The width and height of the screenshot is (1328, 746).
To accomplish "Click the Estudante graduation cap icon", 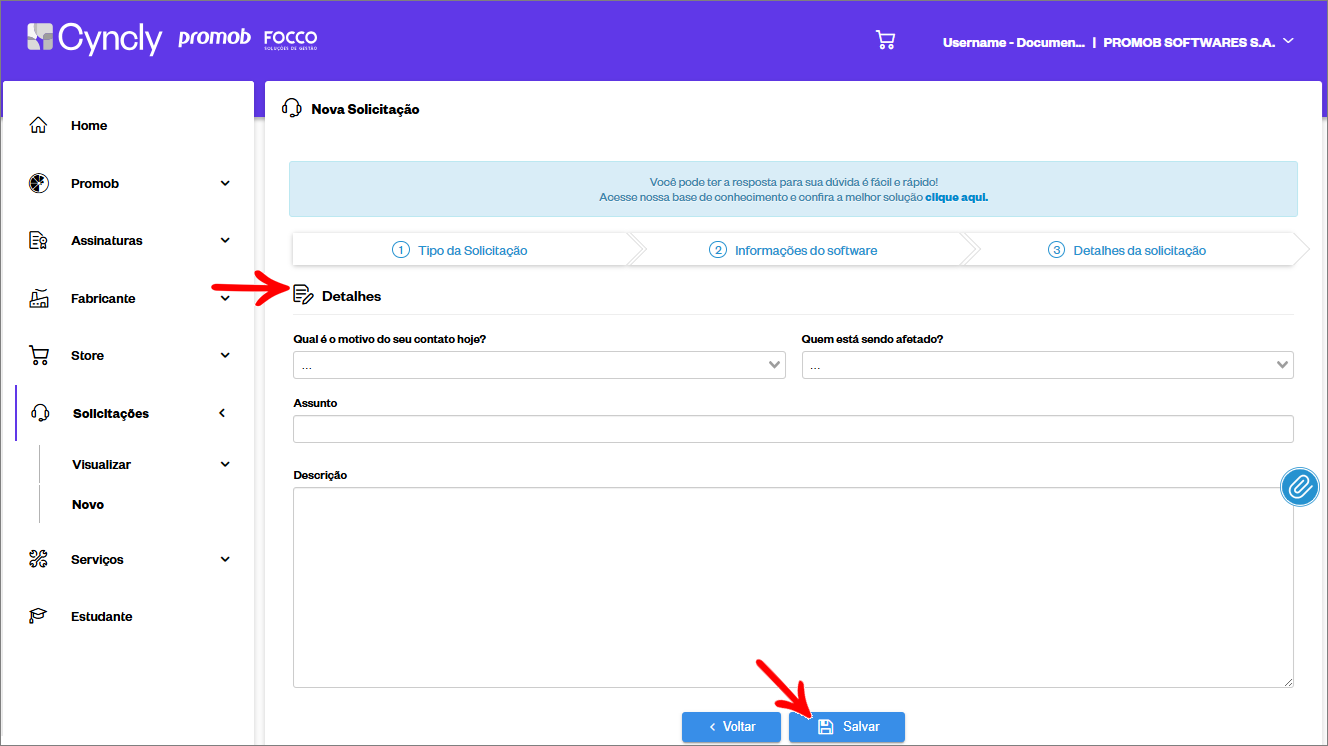I will click(38, 616).
